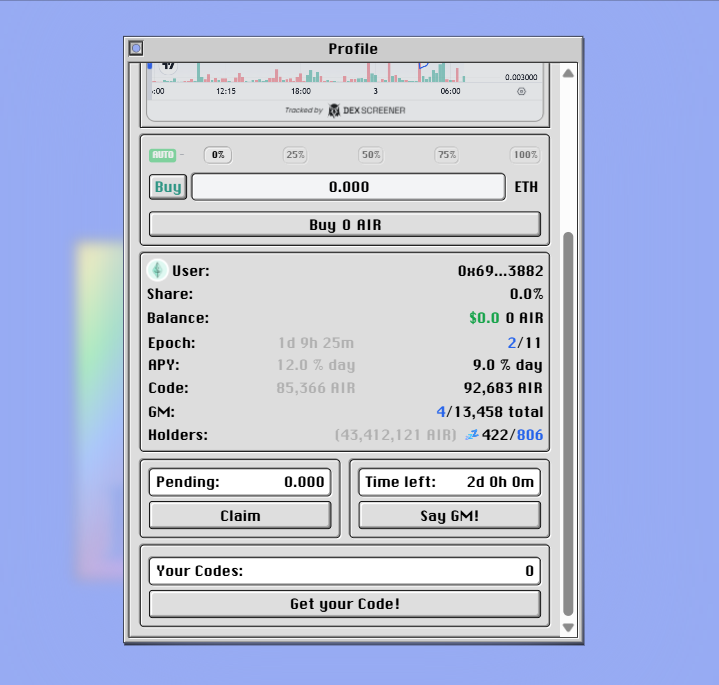Click the user address 0x69...3882
The width and height of the screenshot is (719, 685).
[x=500, y=271]
